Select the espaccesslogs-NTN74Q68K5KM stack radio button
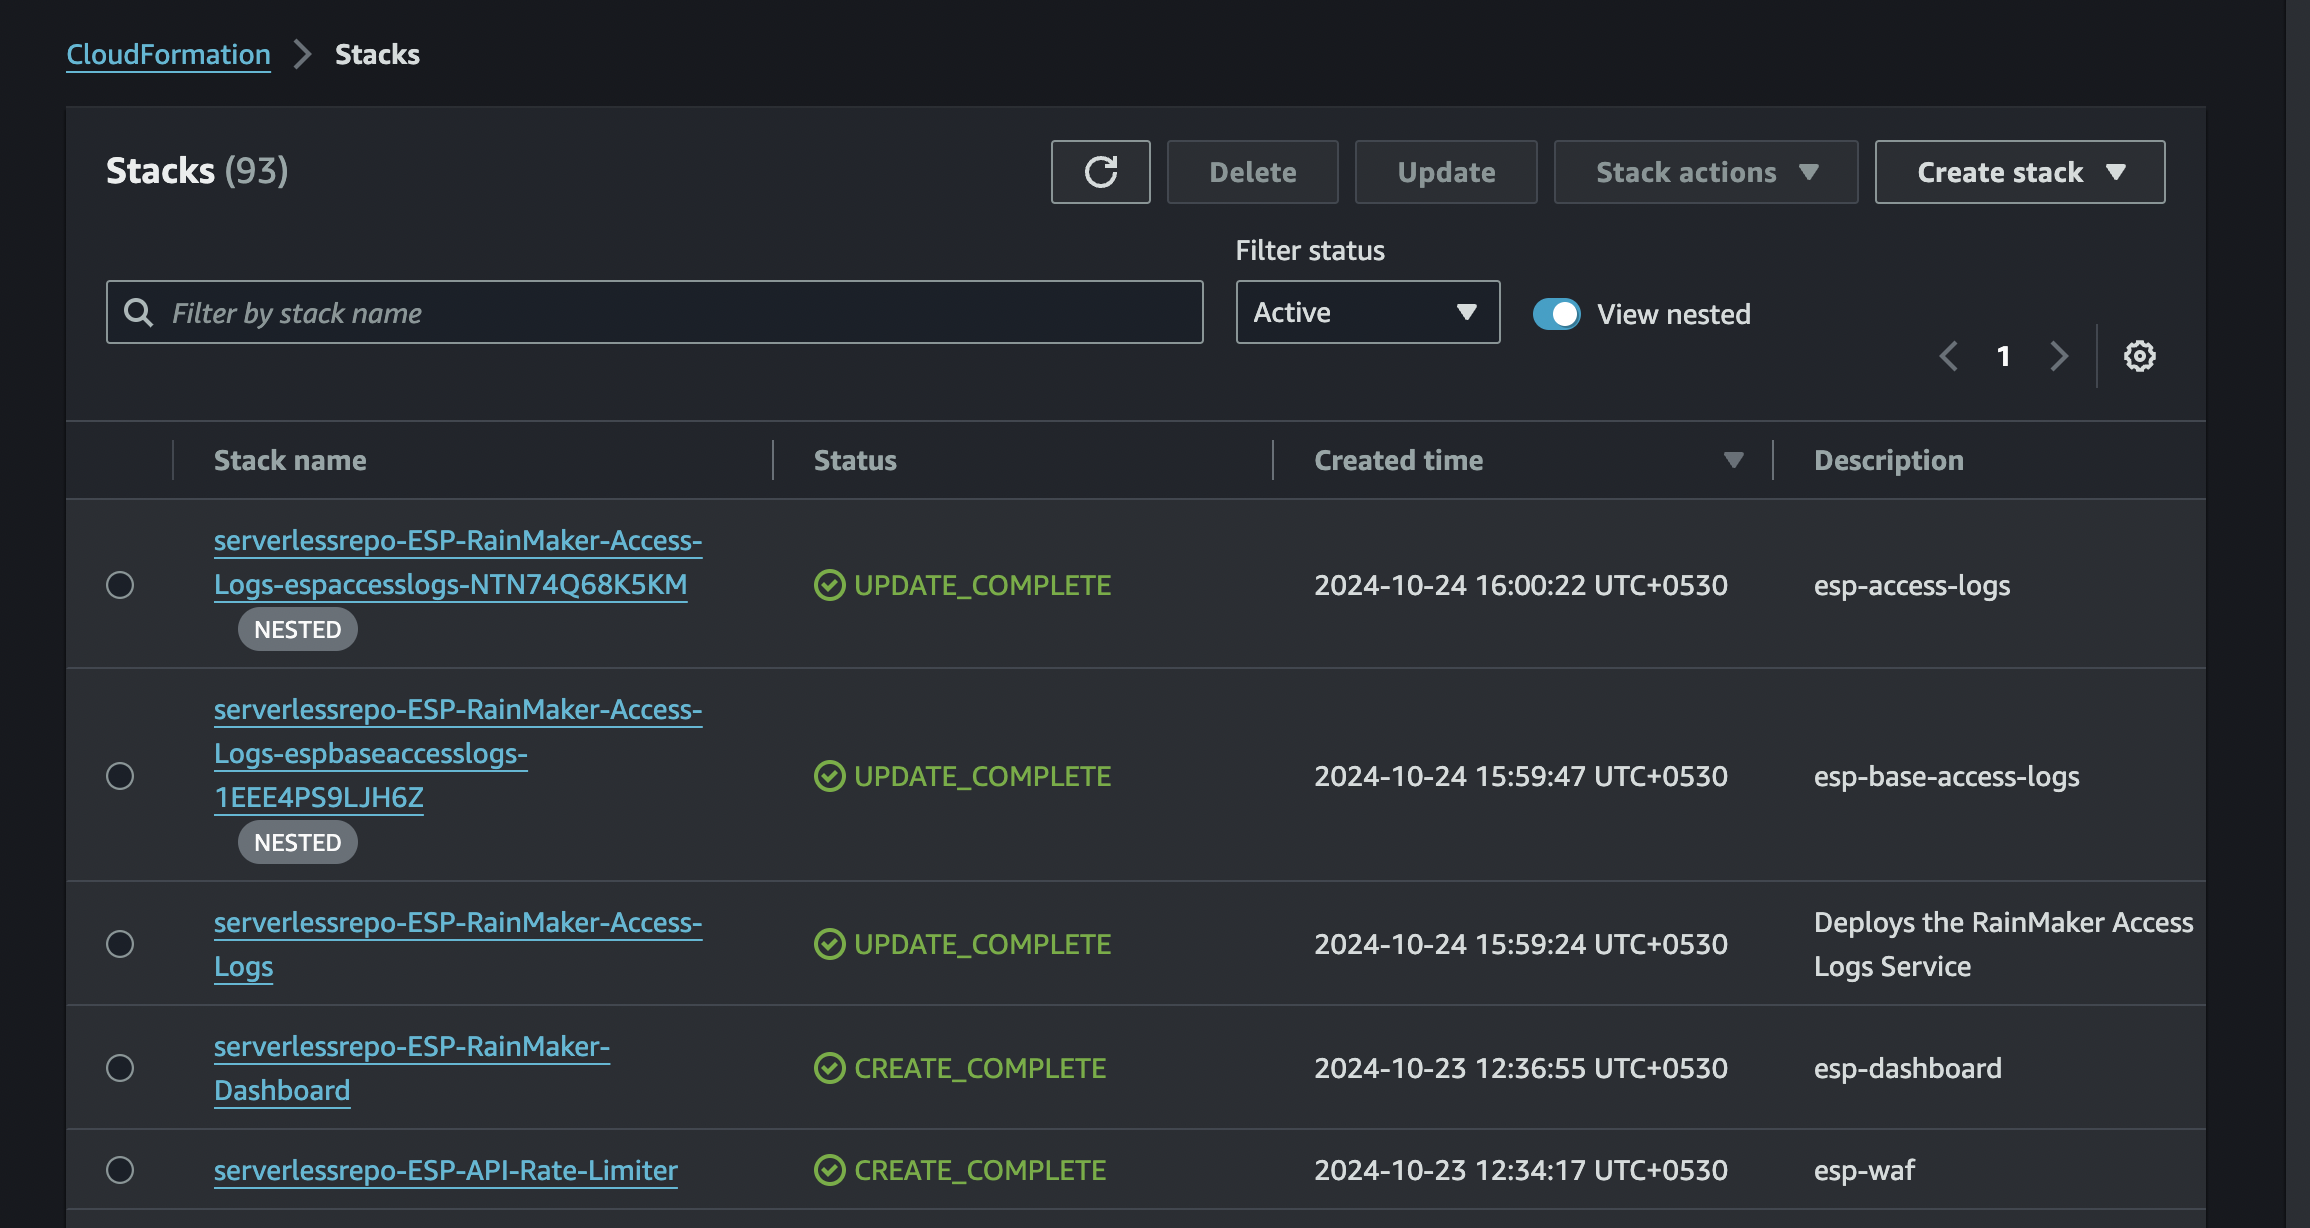The height and width of the screenshot is (1228, 2310). (x=120, y=585)
